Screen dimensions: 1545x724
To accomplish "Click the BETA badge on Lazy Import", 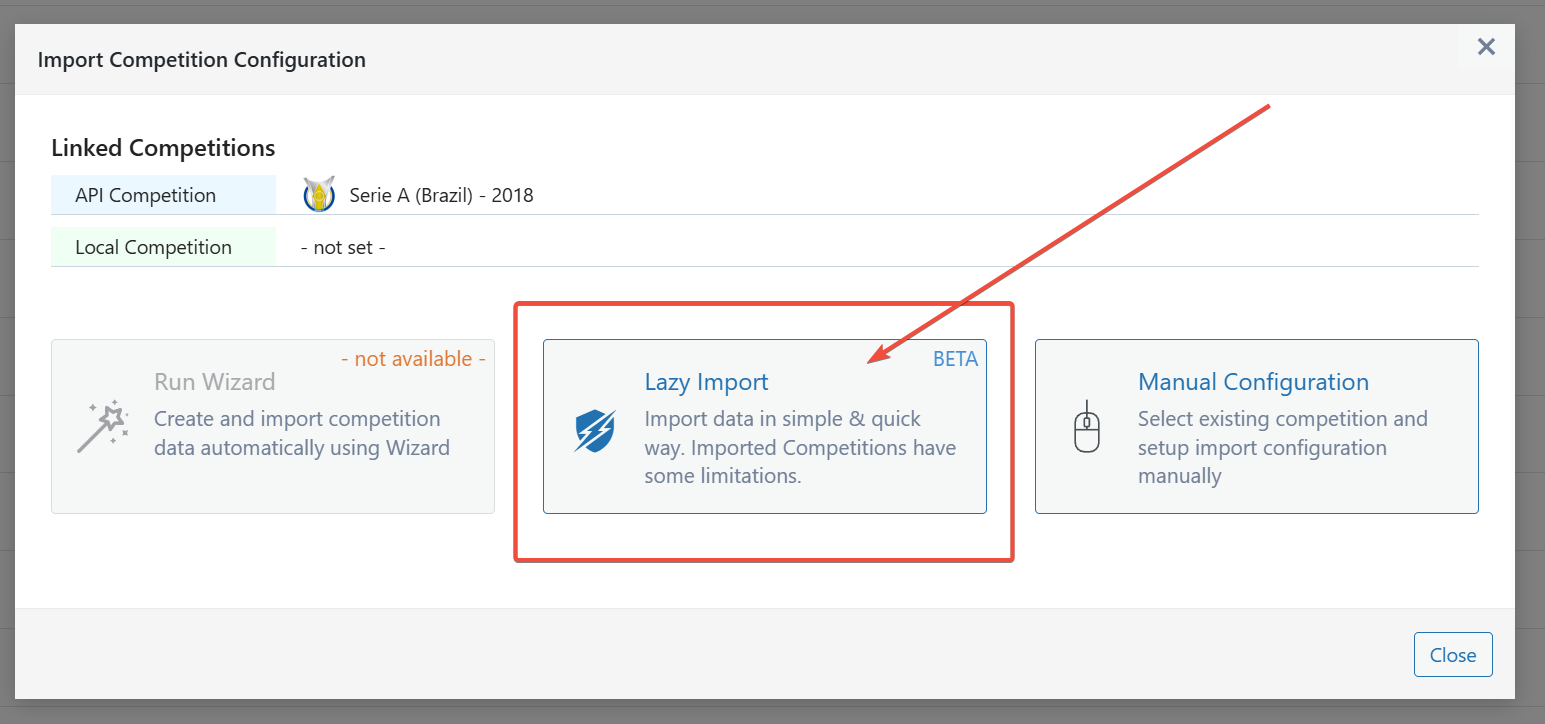I will pos(955,359).
